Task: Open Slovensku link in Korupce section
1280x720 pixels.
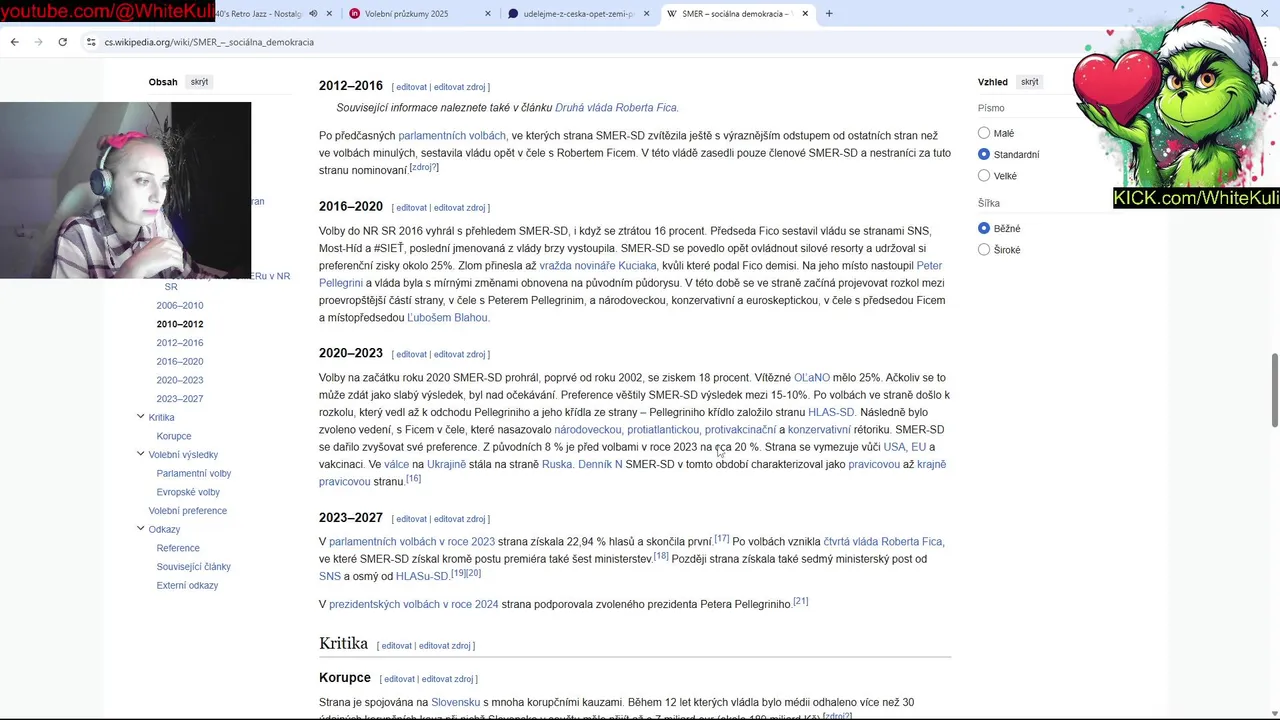Action: tap(455, 703)
